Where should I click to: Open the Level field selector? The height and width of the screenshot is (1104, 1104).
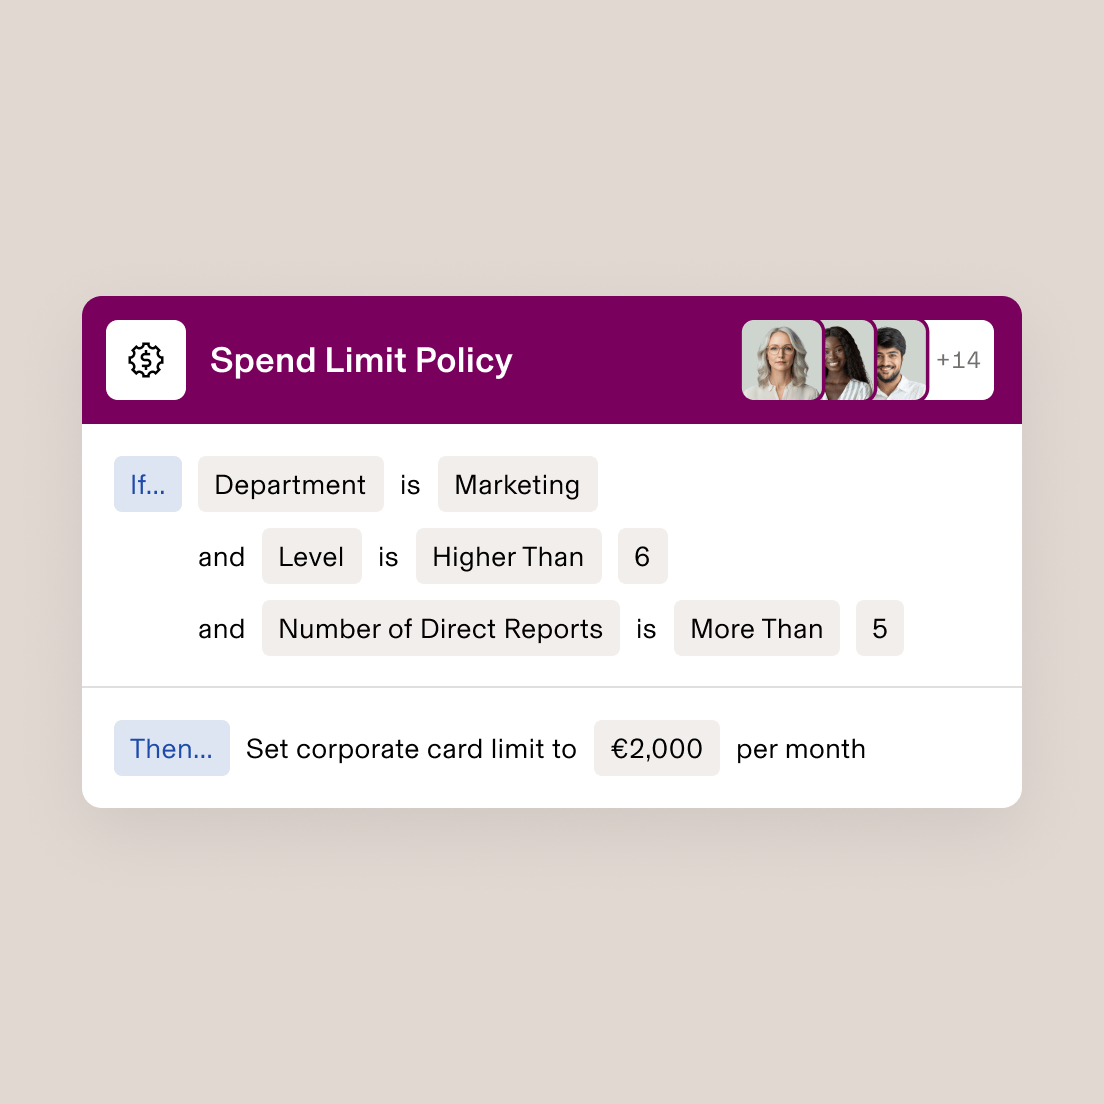tap(311, 556)
